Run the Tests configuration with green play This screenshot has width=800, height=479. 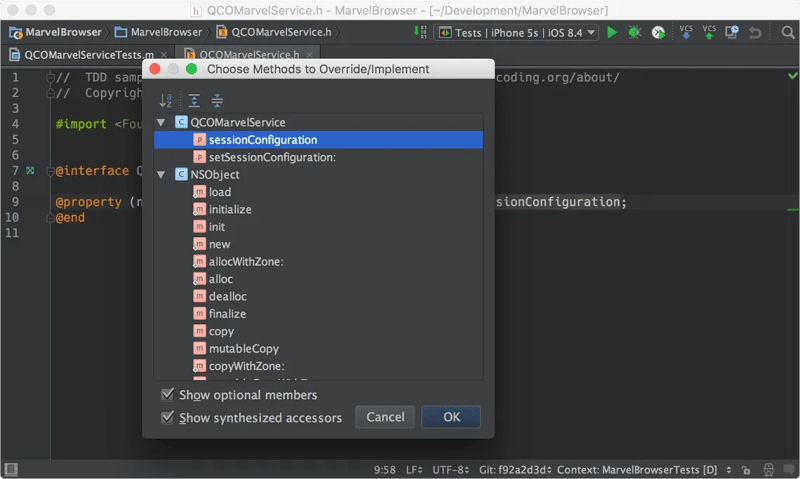click(x=612, y=33)
